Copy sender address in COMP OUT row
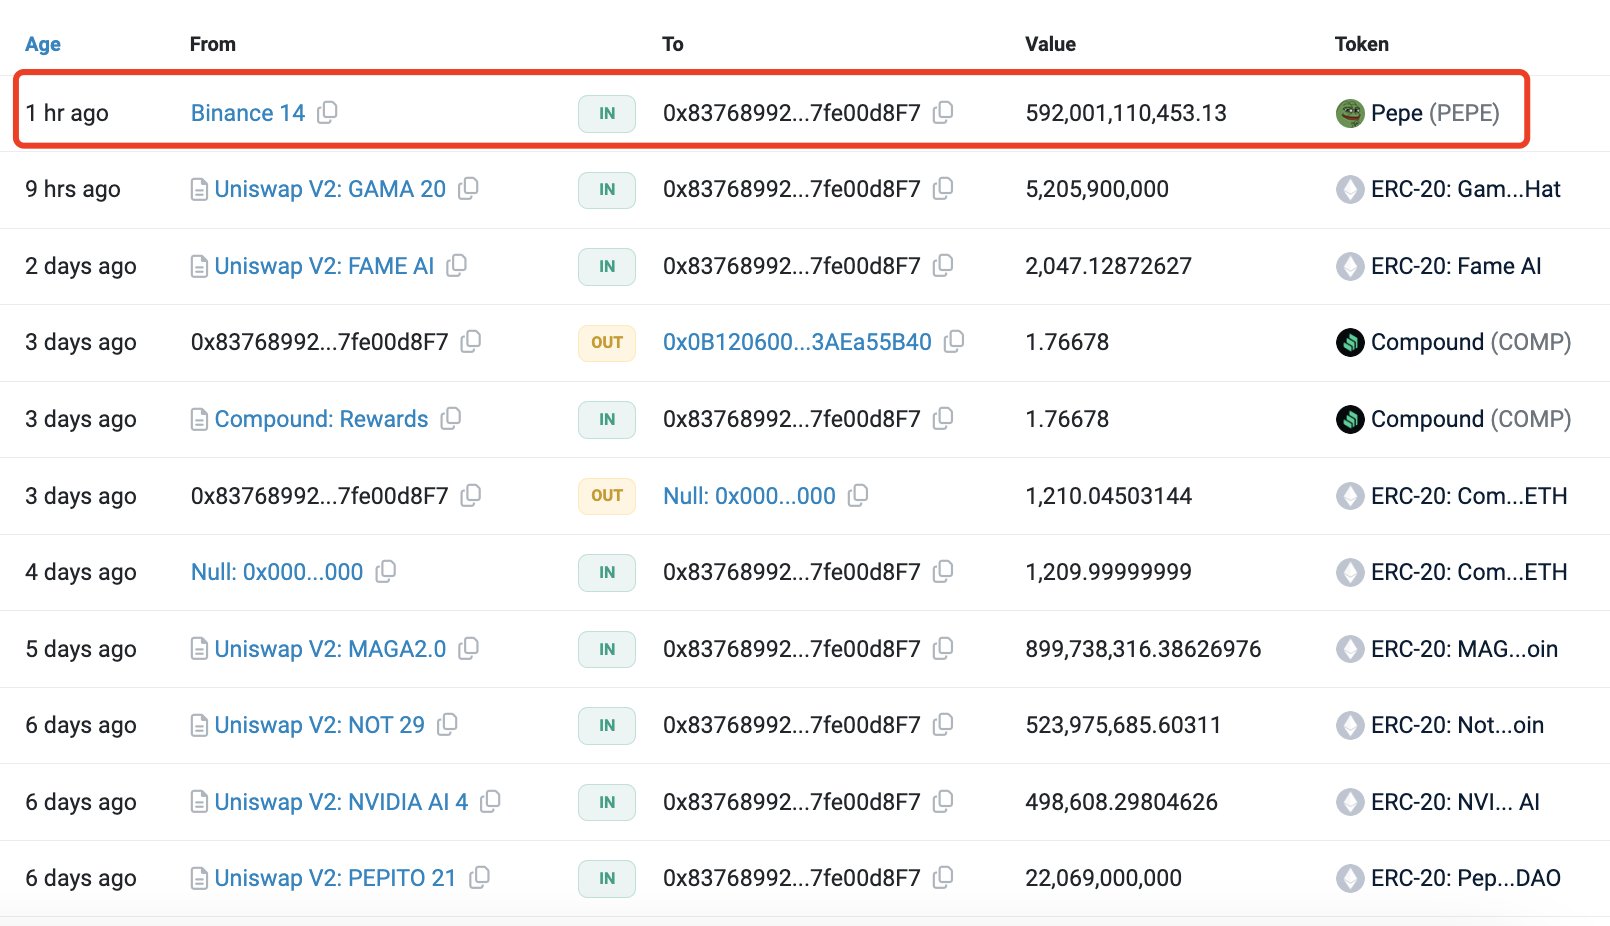This screenshot has width=1610, height=926. coord(471,342)
